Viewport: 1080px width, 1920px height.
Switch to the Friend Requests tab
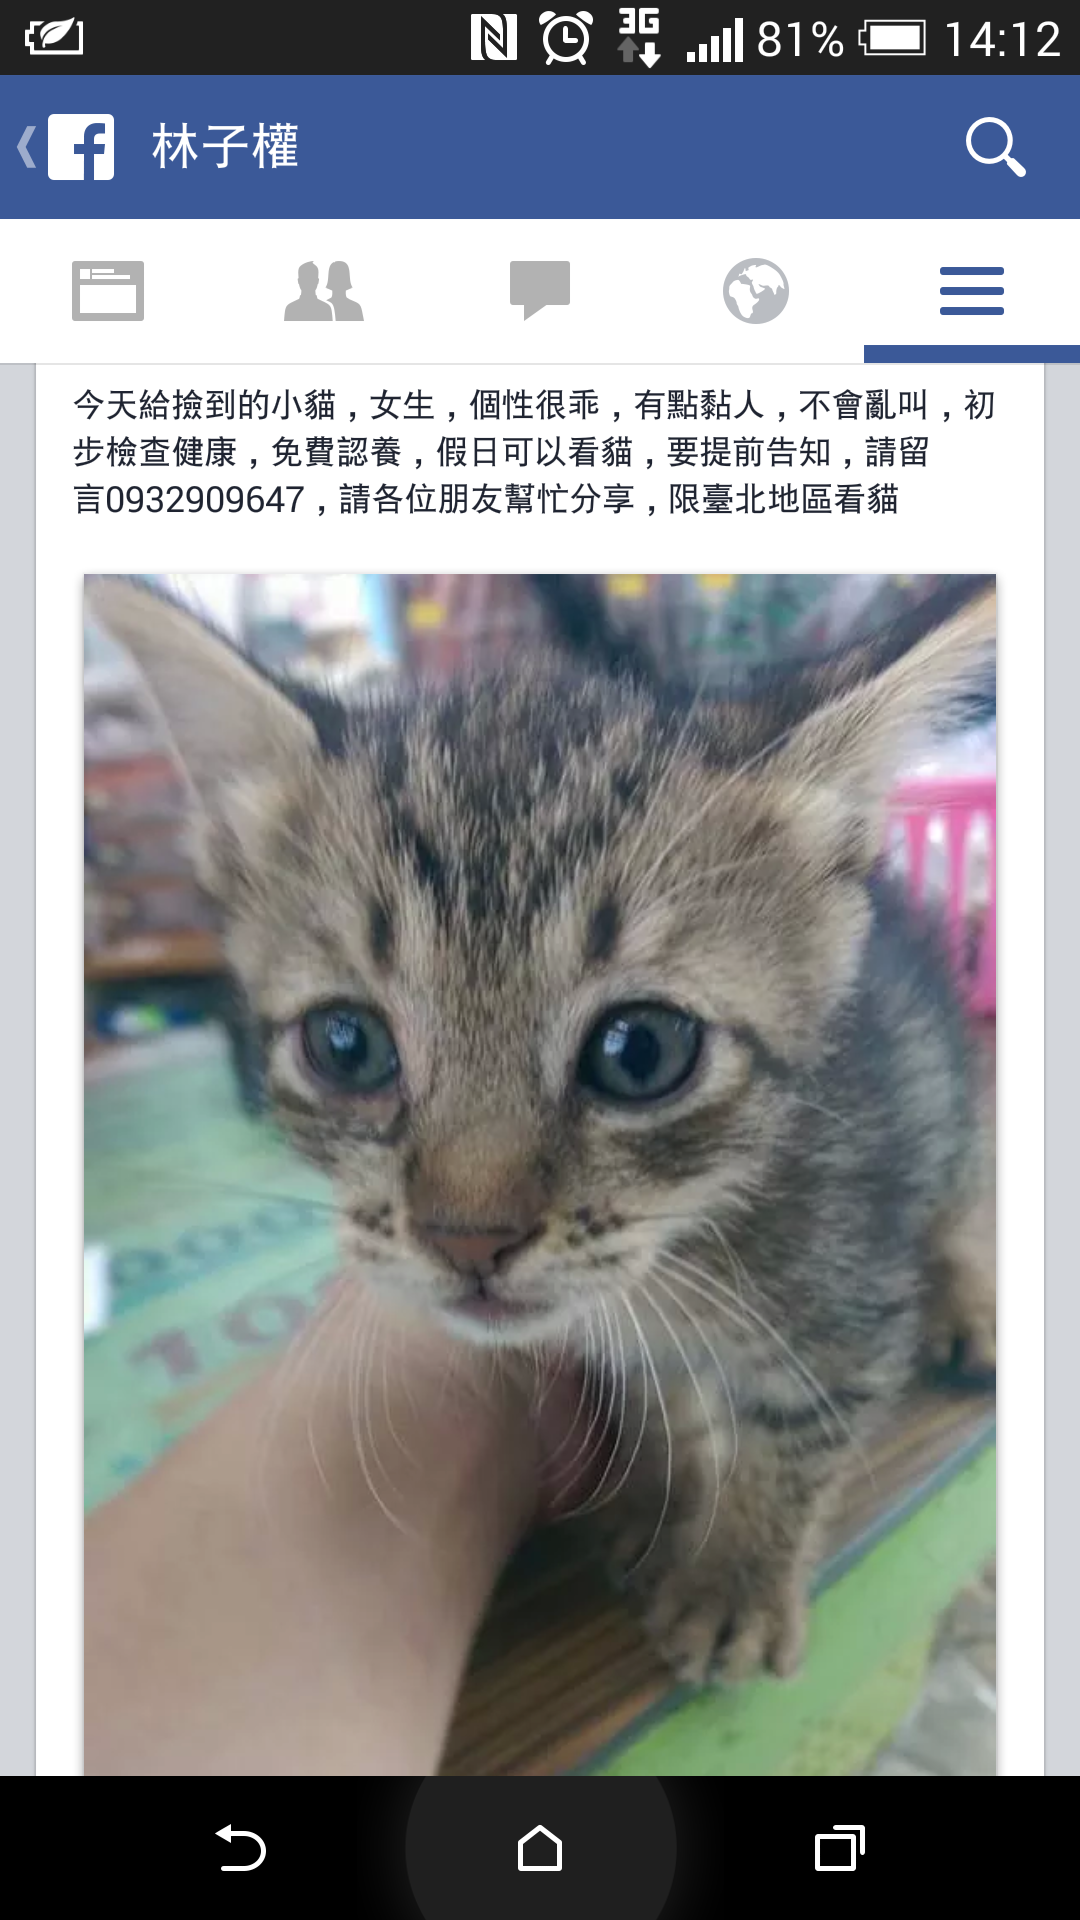324,291
